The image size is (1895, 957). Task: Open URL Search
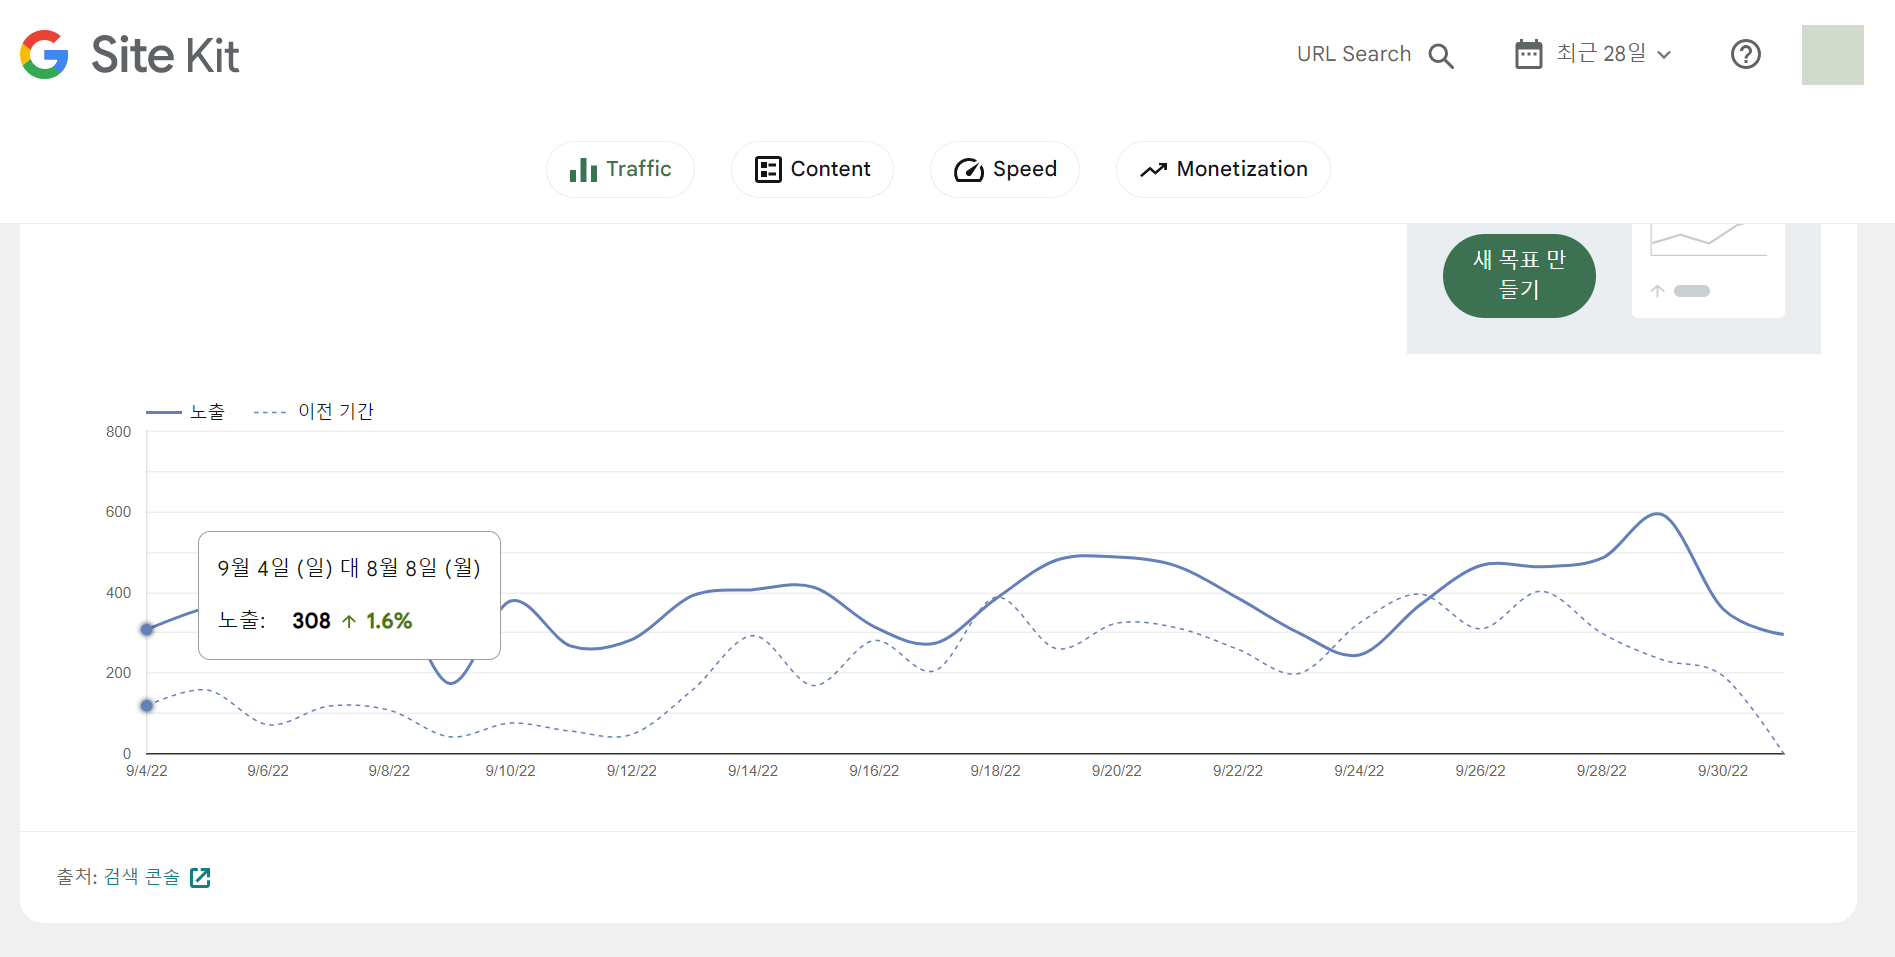[x=1375, y=55]
